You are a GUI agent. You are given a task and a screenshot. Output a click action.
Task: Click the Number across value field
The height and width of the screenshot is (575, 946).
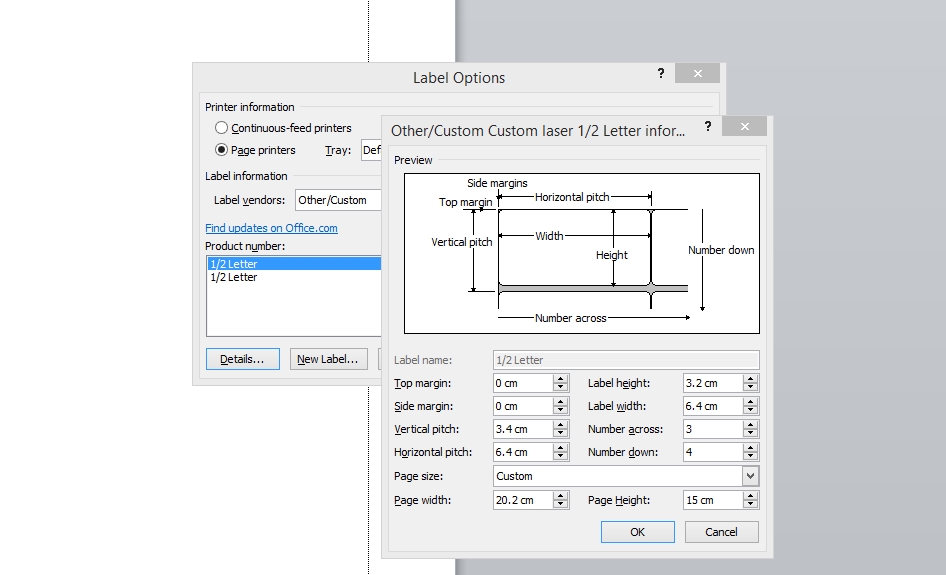point(713,429)
